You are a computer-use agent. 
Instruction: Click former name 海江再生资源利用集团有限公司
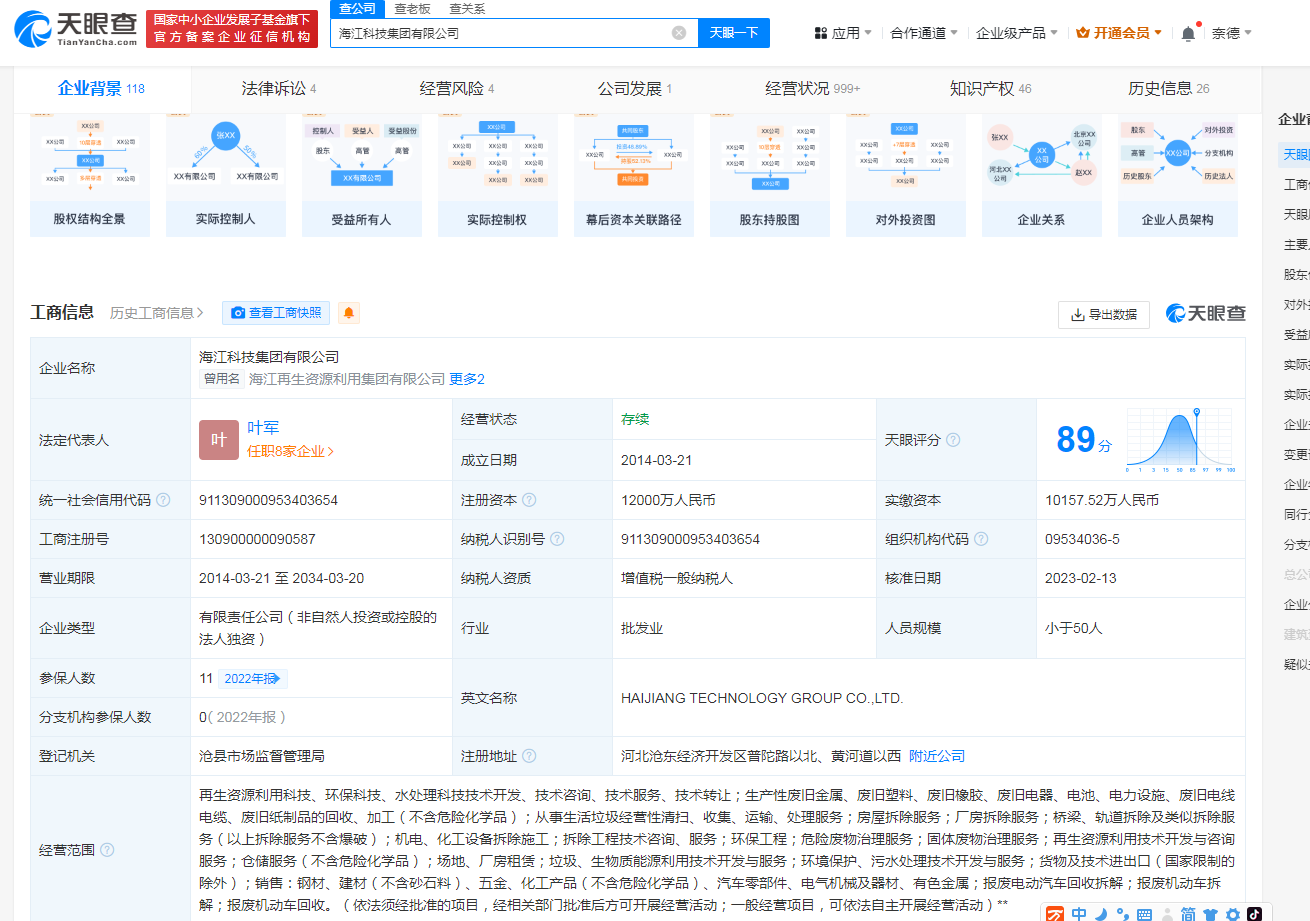coord(347,379)
